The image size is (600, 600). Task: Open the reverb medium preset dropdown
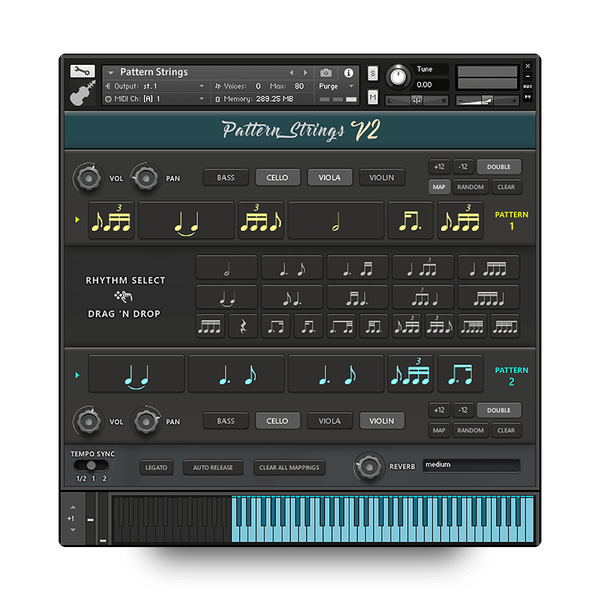click(471, 465)
